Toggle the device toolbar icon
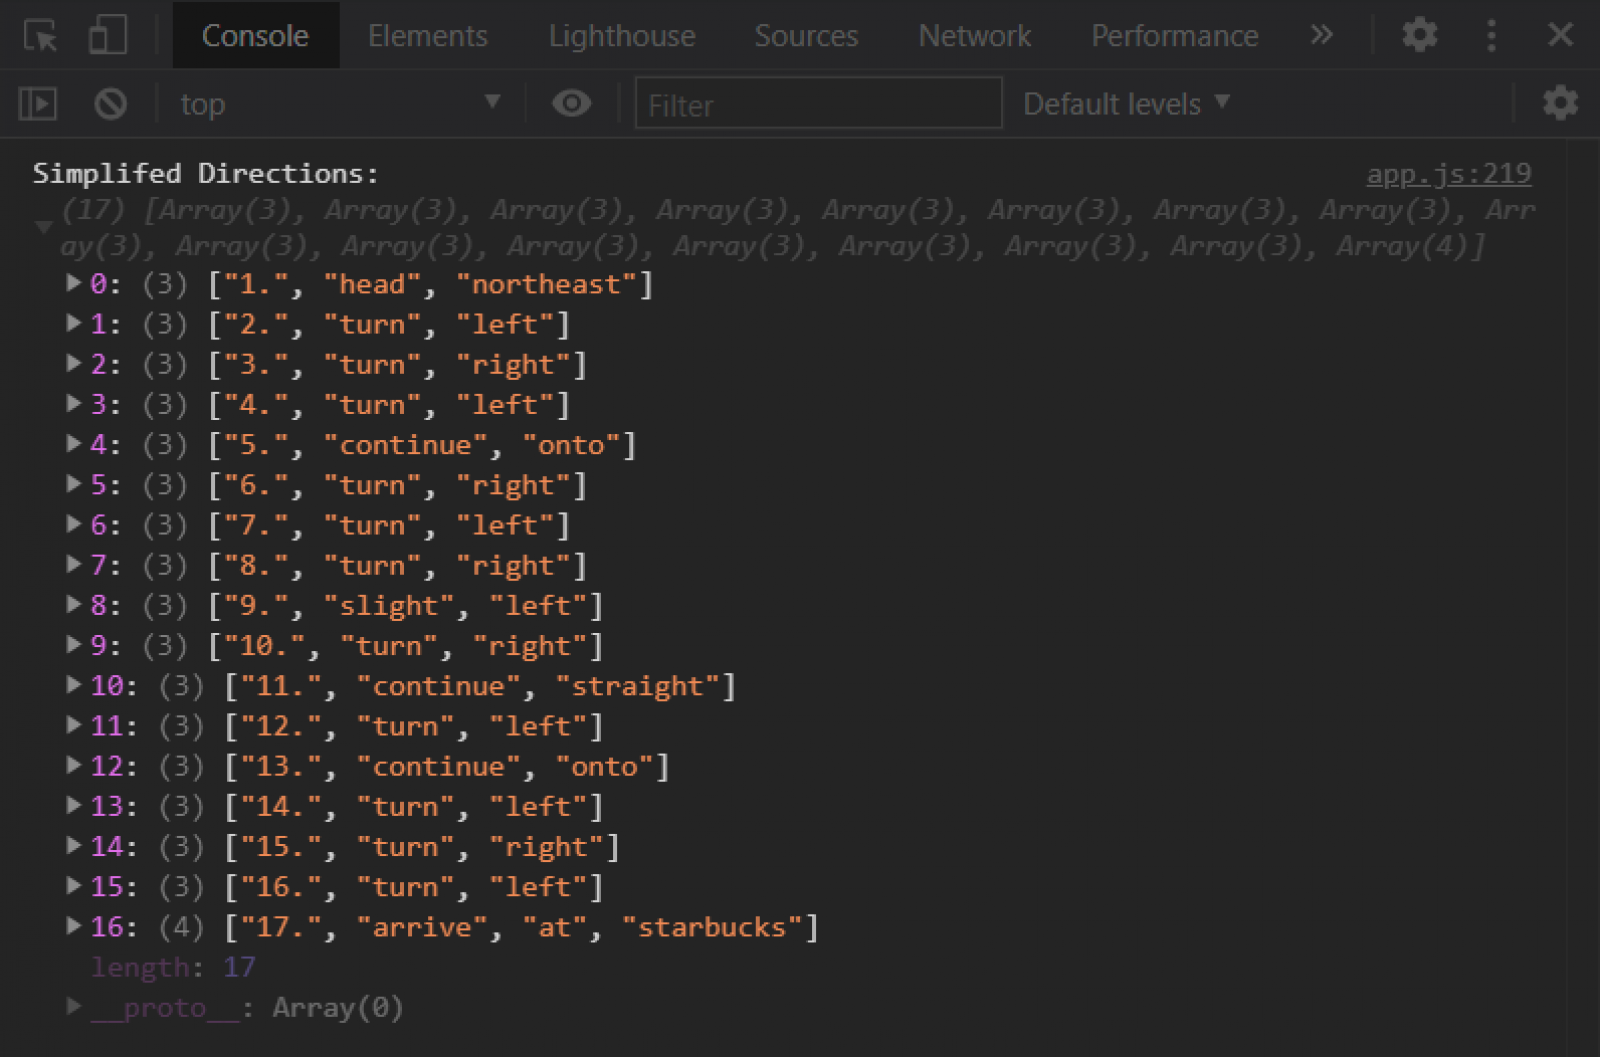Image resolution: width=1600 pixels, height=1057 pixels. coord(107,35)
